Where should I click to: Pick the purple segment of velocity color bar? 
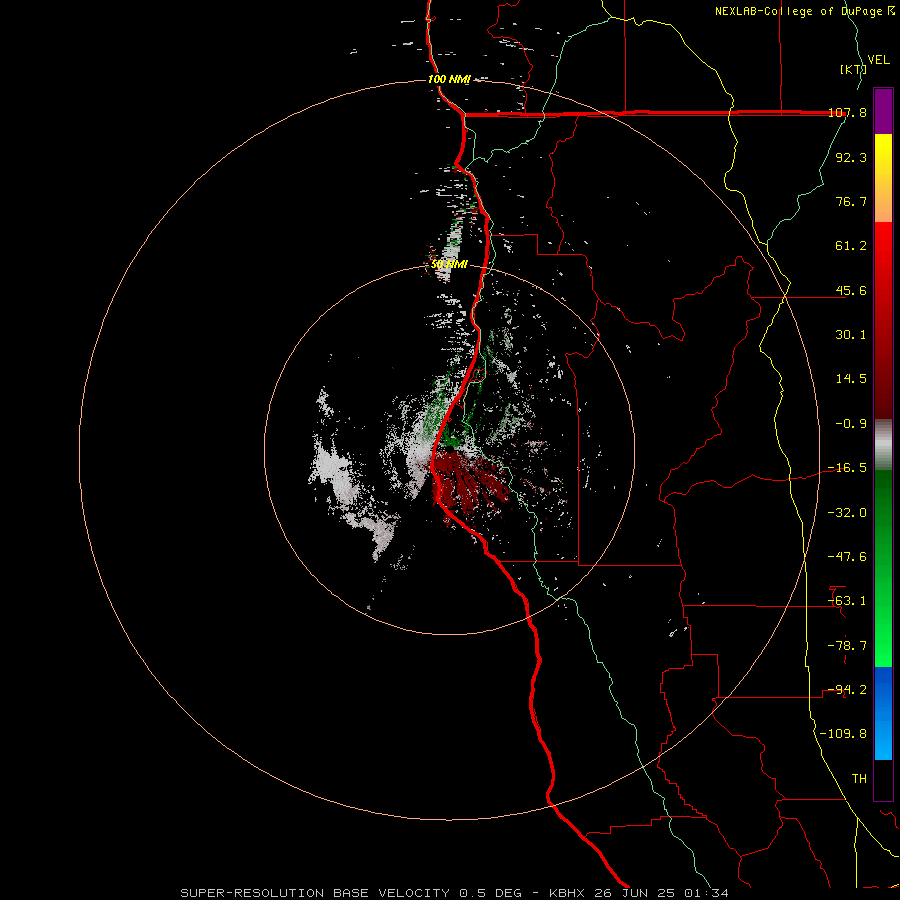click(883, 111)
